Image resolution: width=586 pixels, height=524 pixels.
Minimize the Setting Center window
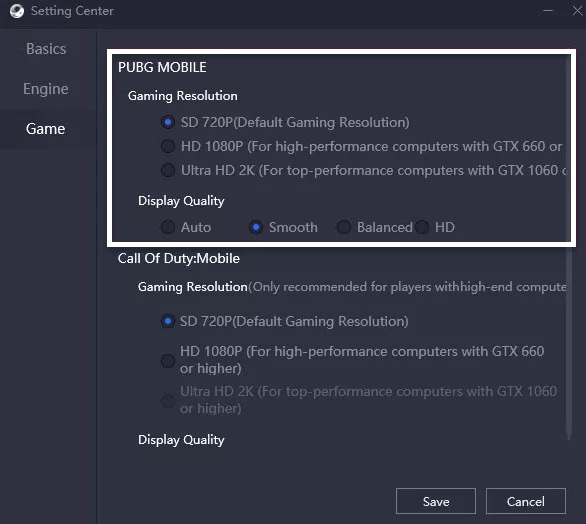548,10
